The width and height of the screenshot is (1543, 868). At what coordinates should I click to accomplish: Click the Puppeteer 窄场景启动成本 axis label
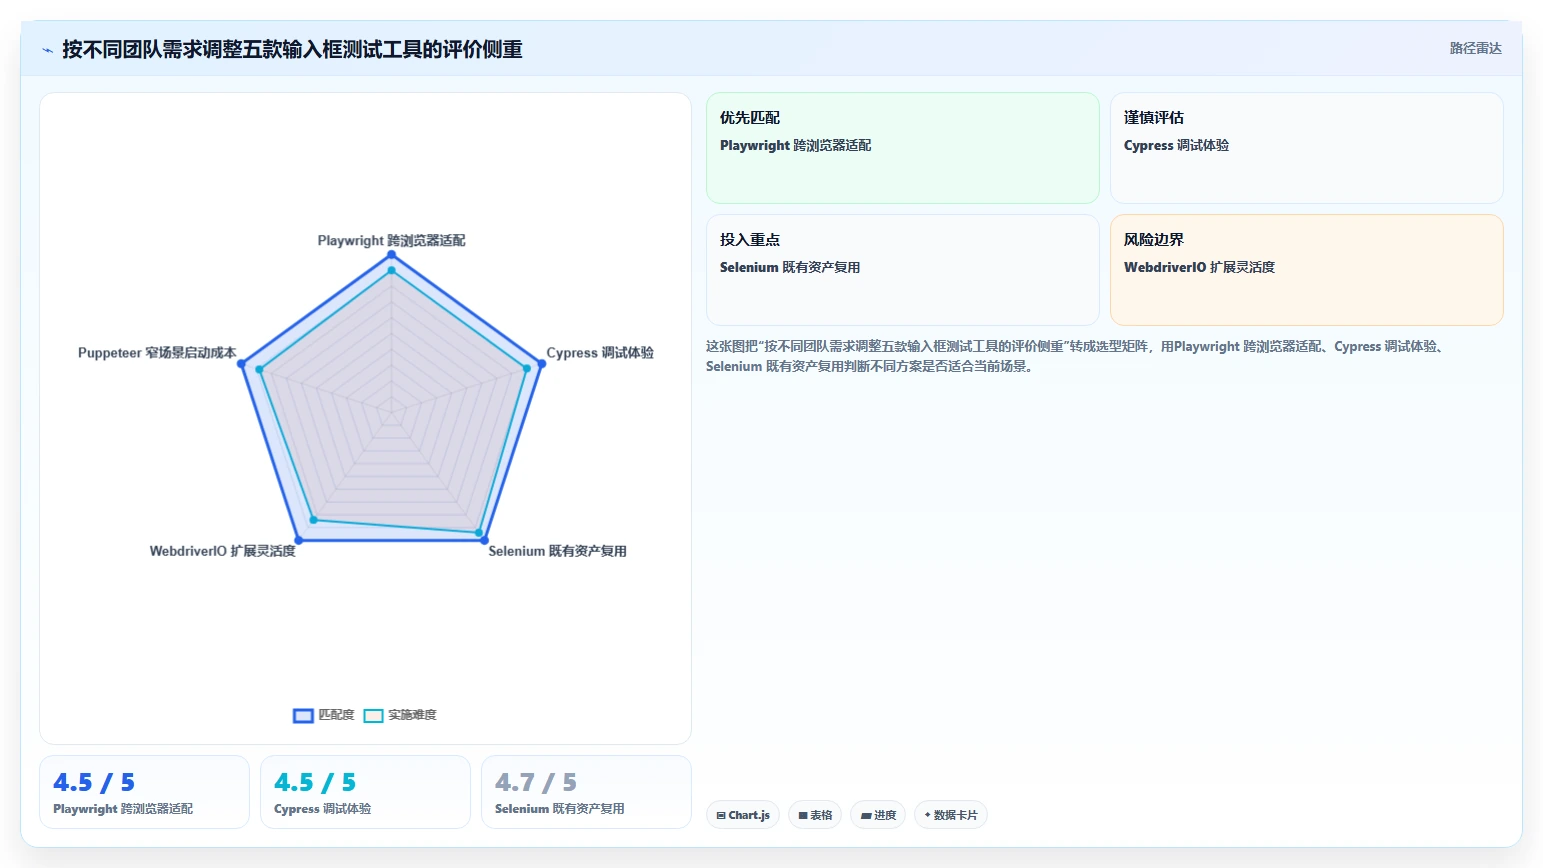pyautogui.click(x=157, y=353)
